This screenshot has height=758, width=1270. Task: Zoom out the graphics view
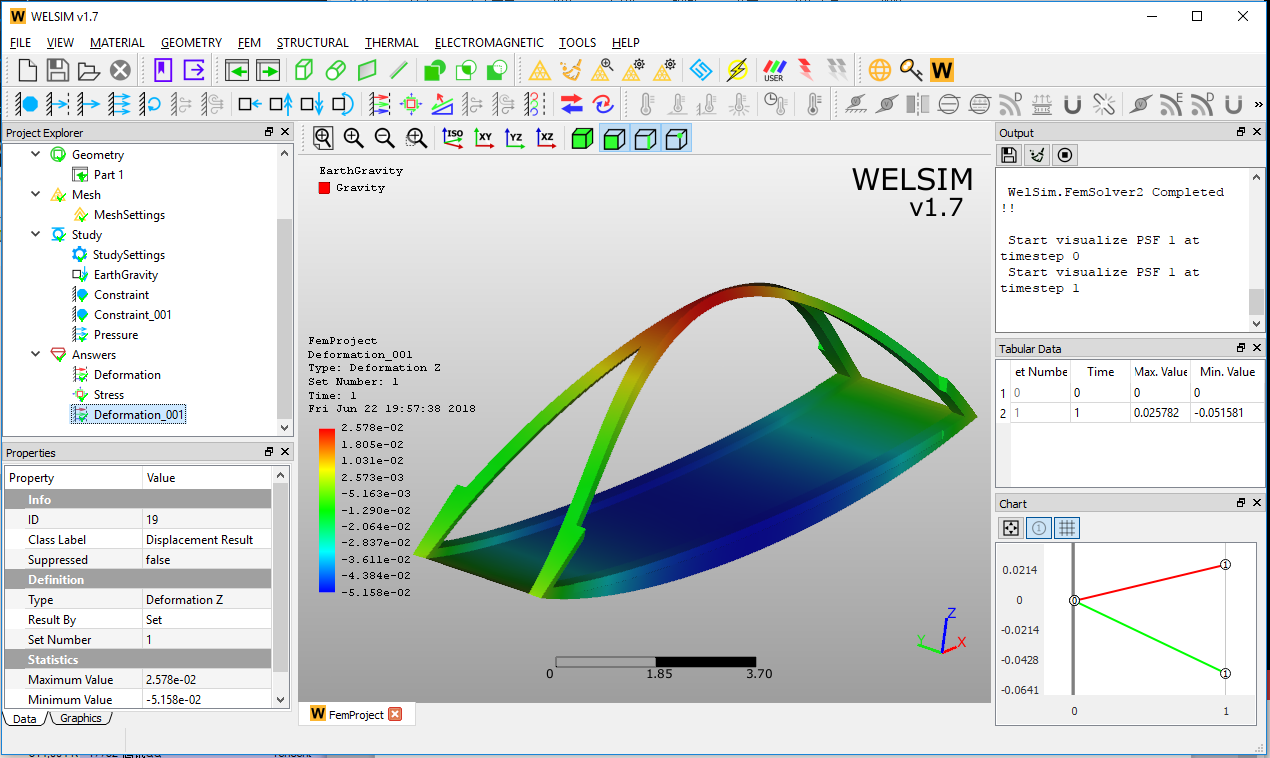pyautogui.click(x=385, y=138)
